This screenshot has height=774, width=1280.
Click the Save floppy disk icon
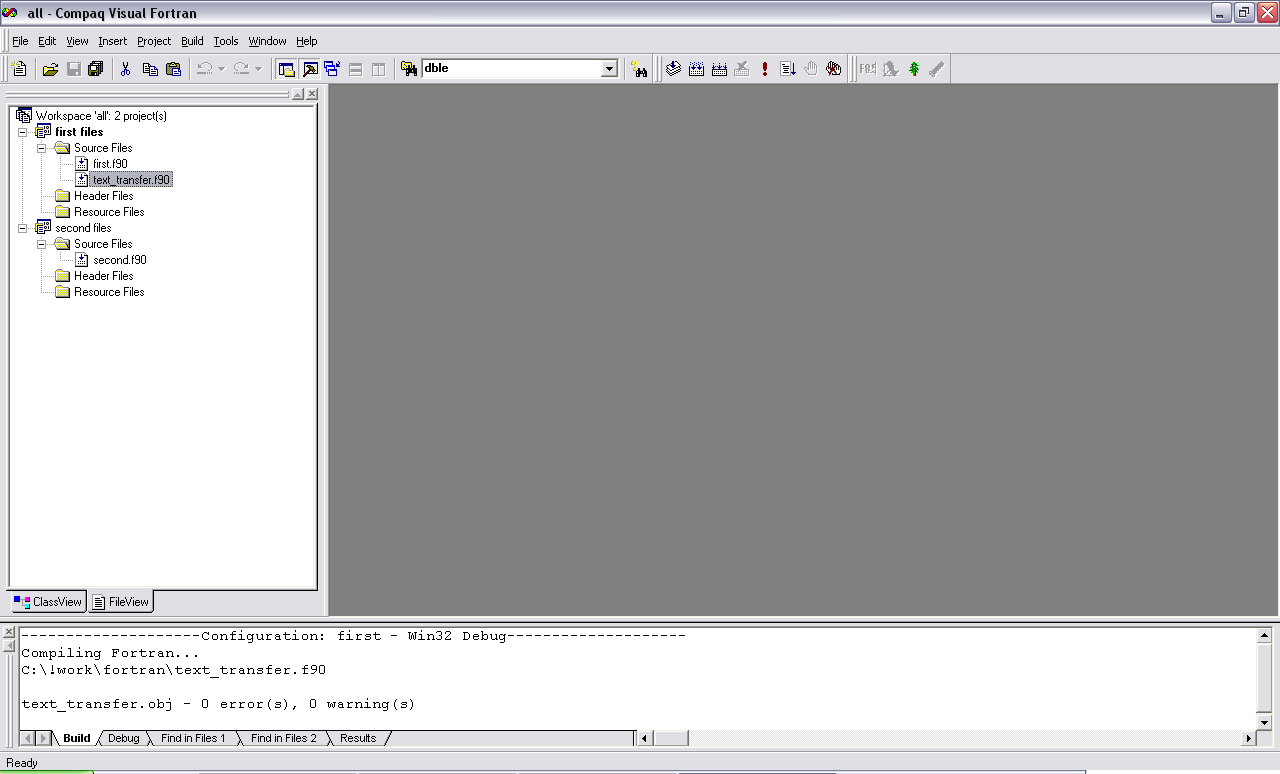[73, 69]
